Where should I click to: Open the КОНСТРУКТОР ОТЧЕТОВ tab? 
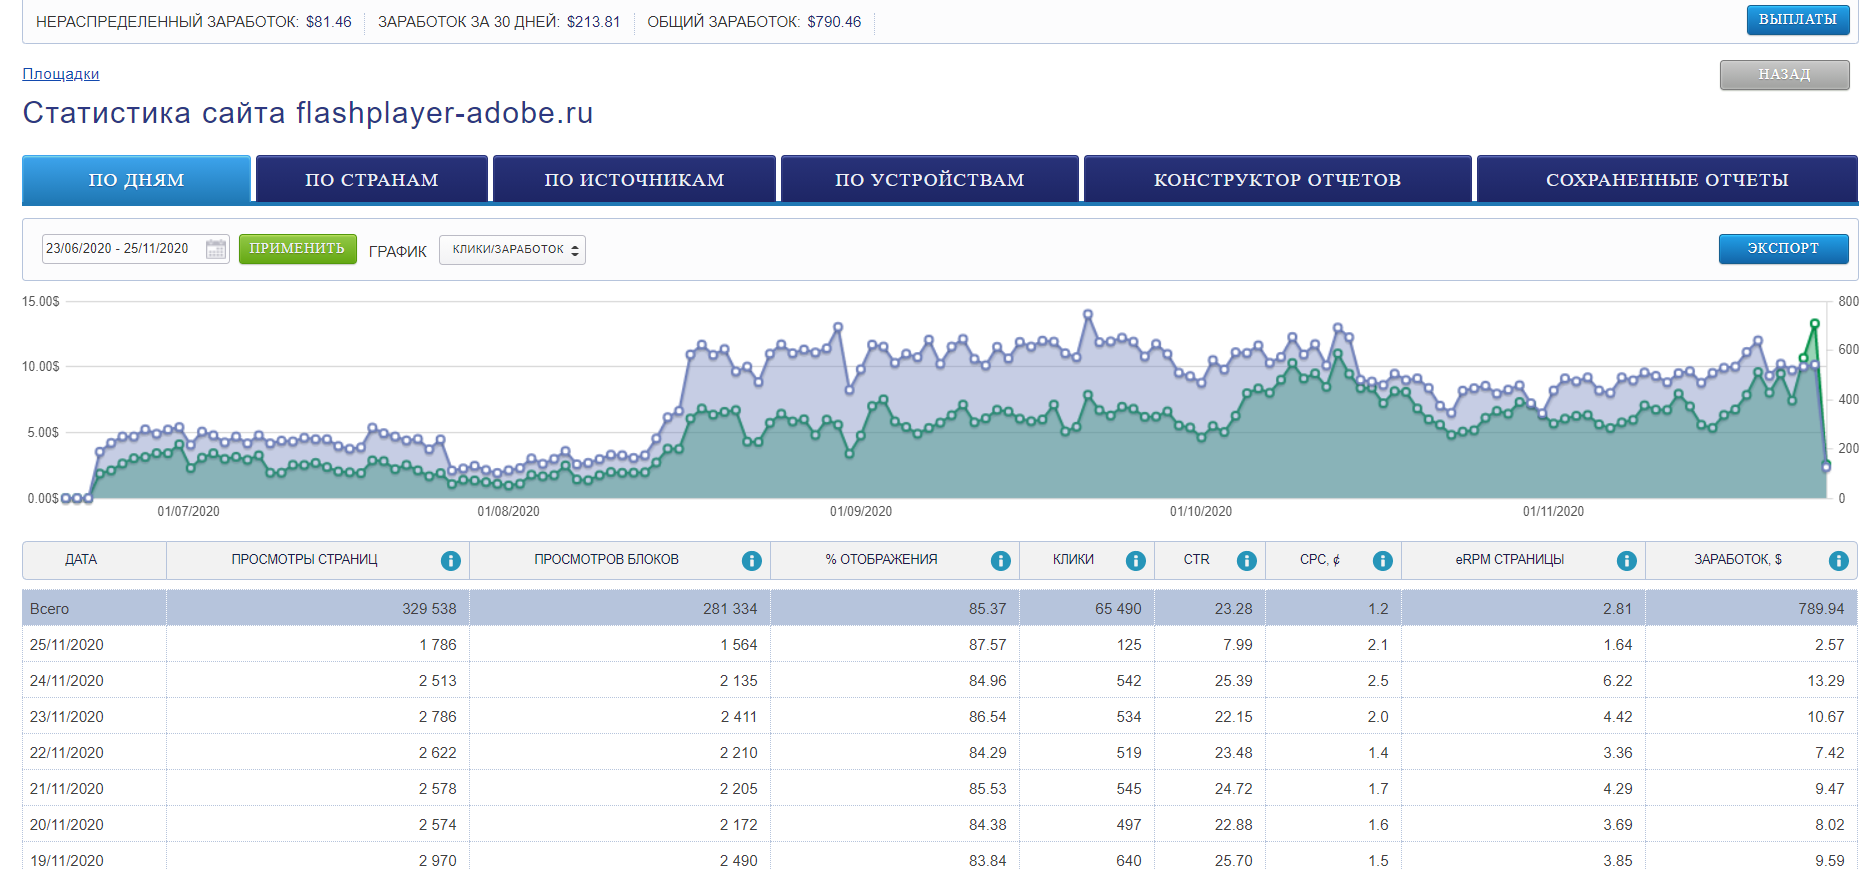[x=1277, y=180]
